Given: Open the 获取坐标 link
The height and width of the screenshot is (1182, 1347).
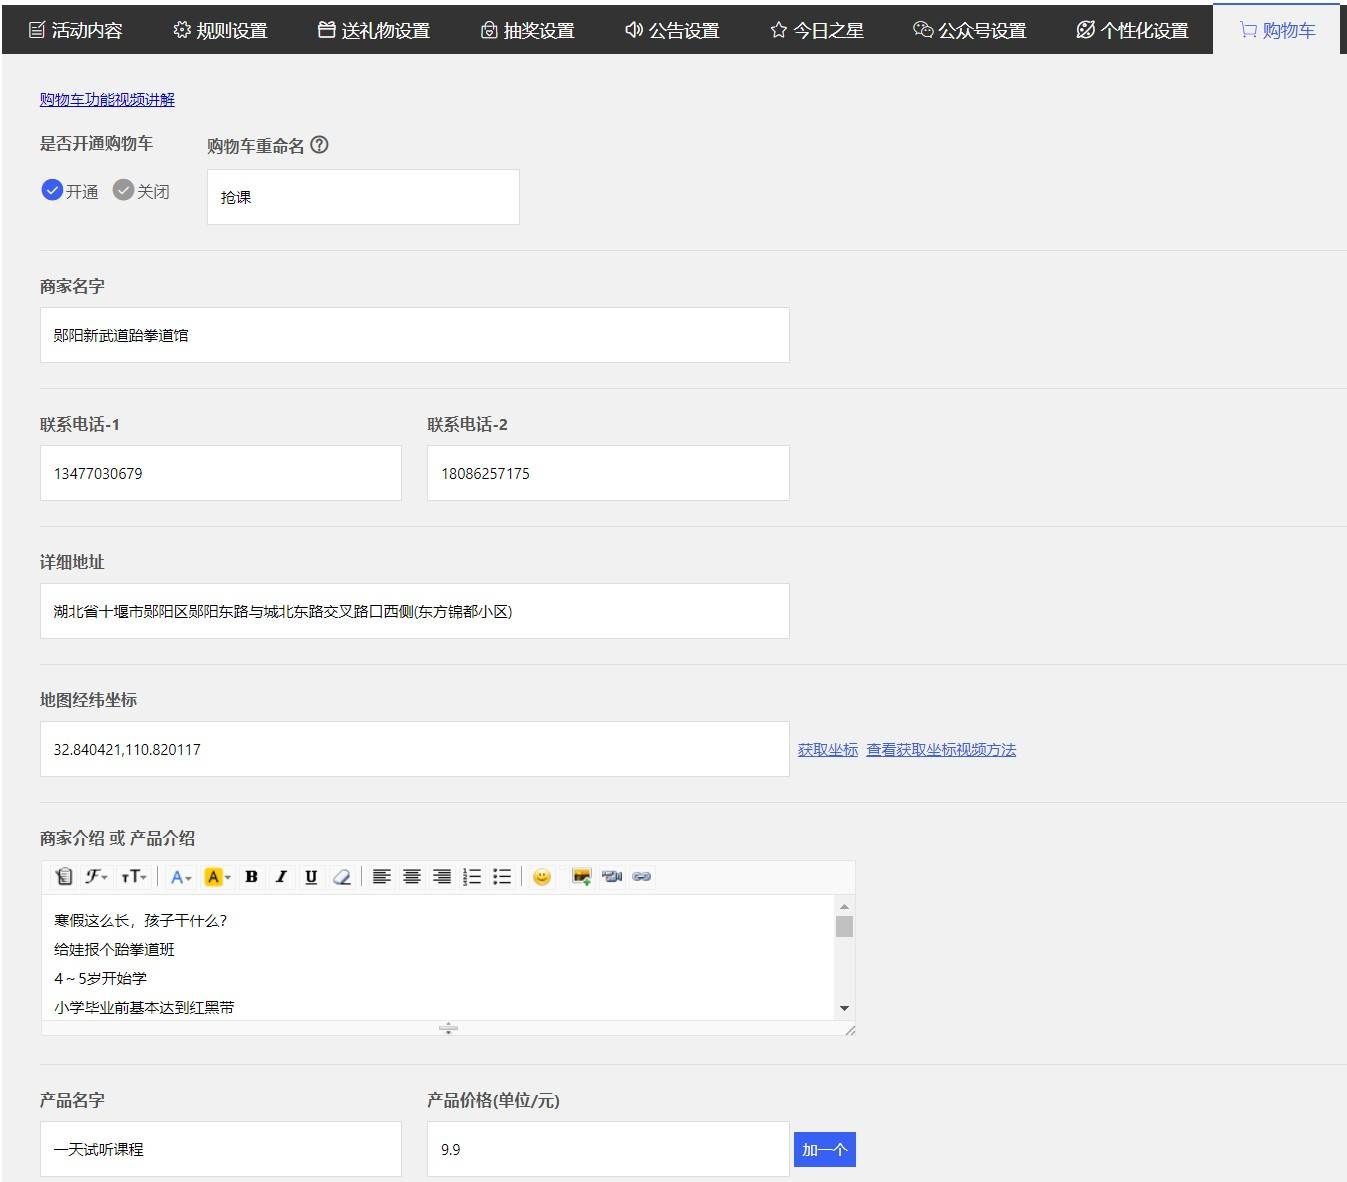Looking at the screenshot, I should [828, 750].
